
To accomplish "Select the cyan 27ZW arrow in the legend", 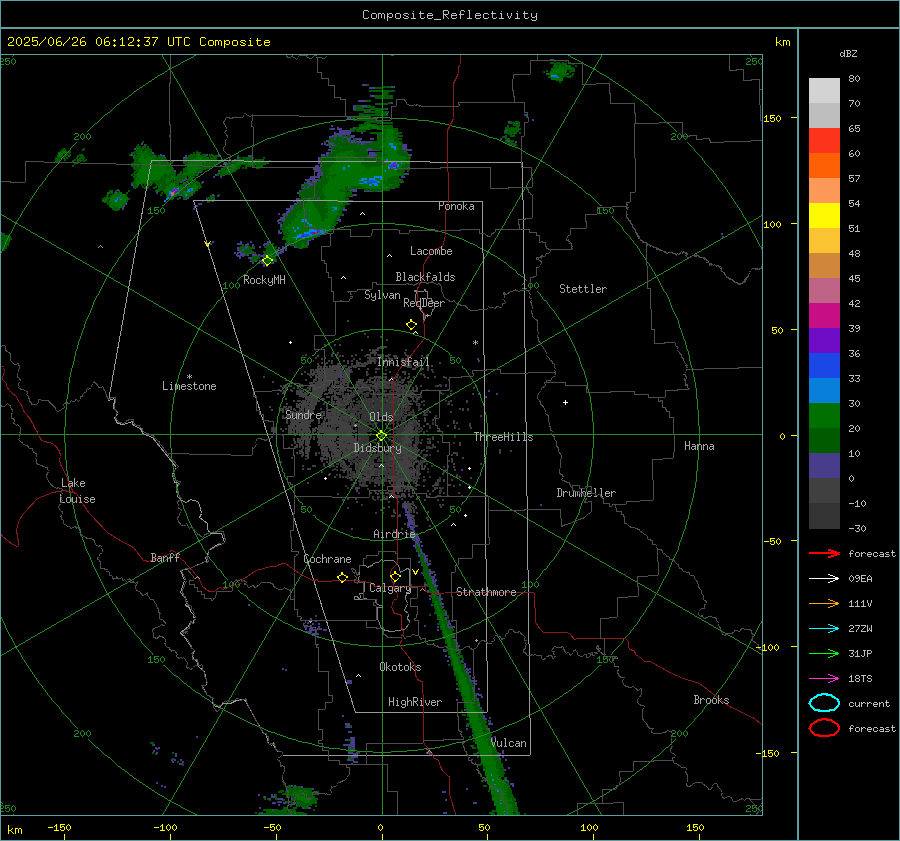I will (824, 629).
